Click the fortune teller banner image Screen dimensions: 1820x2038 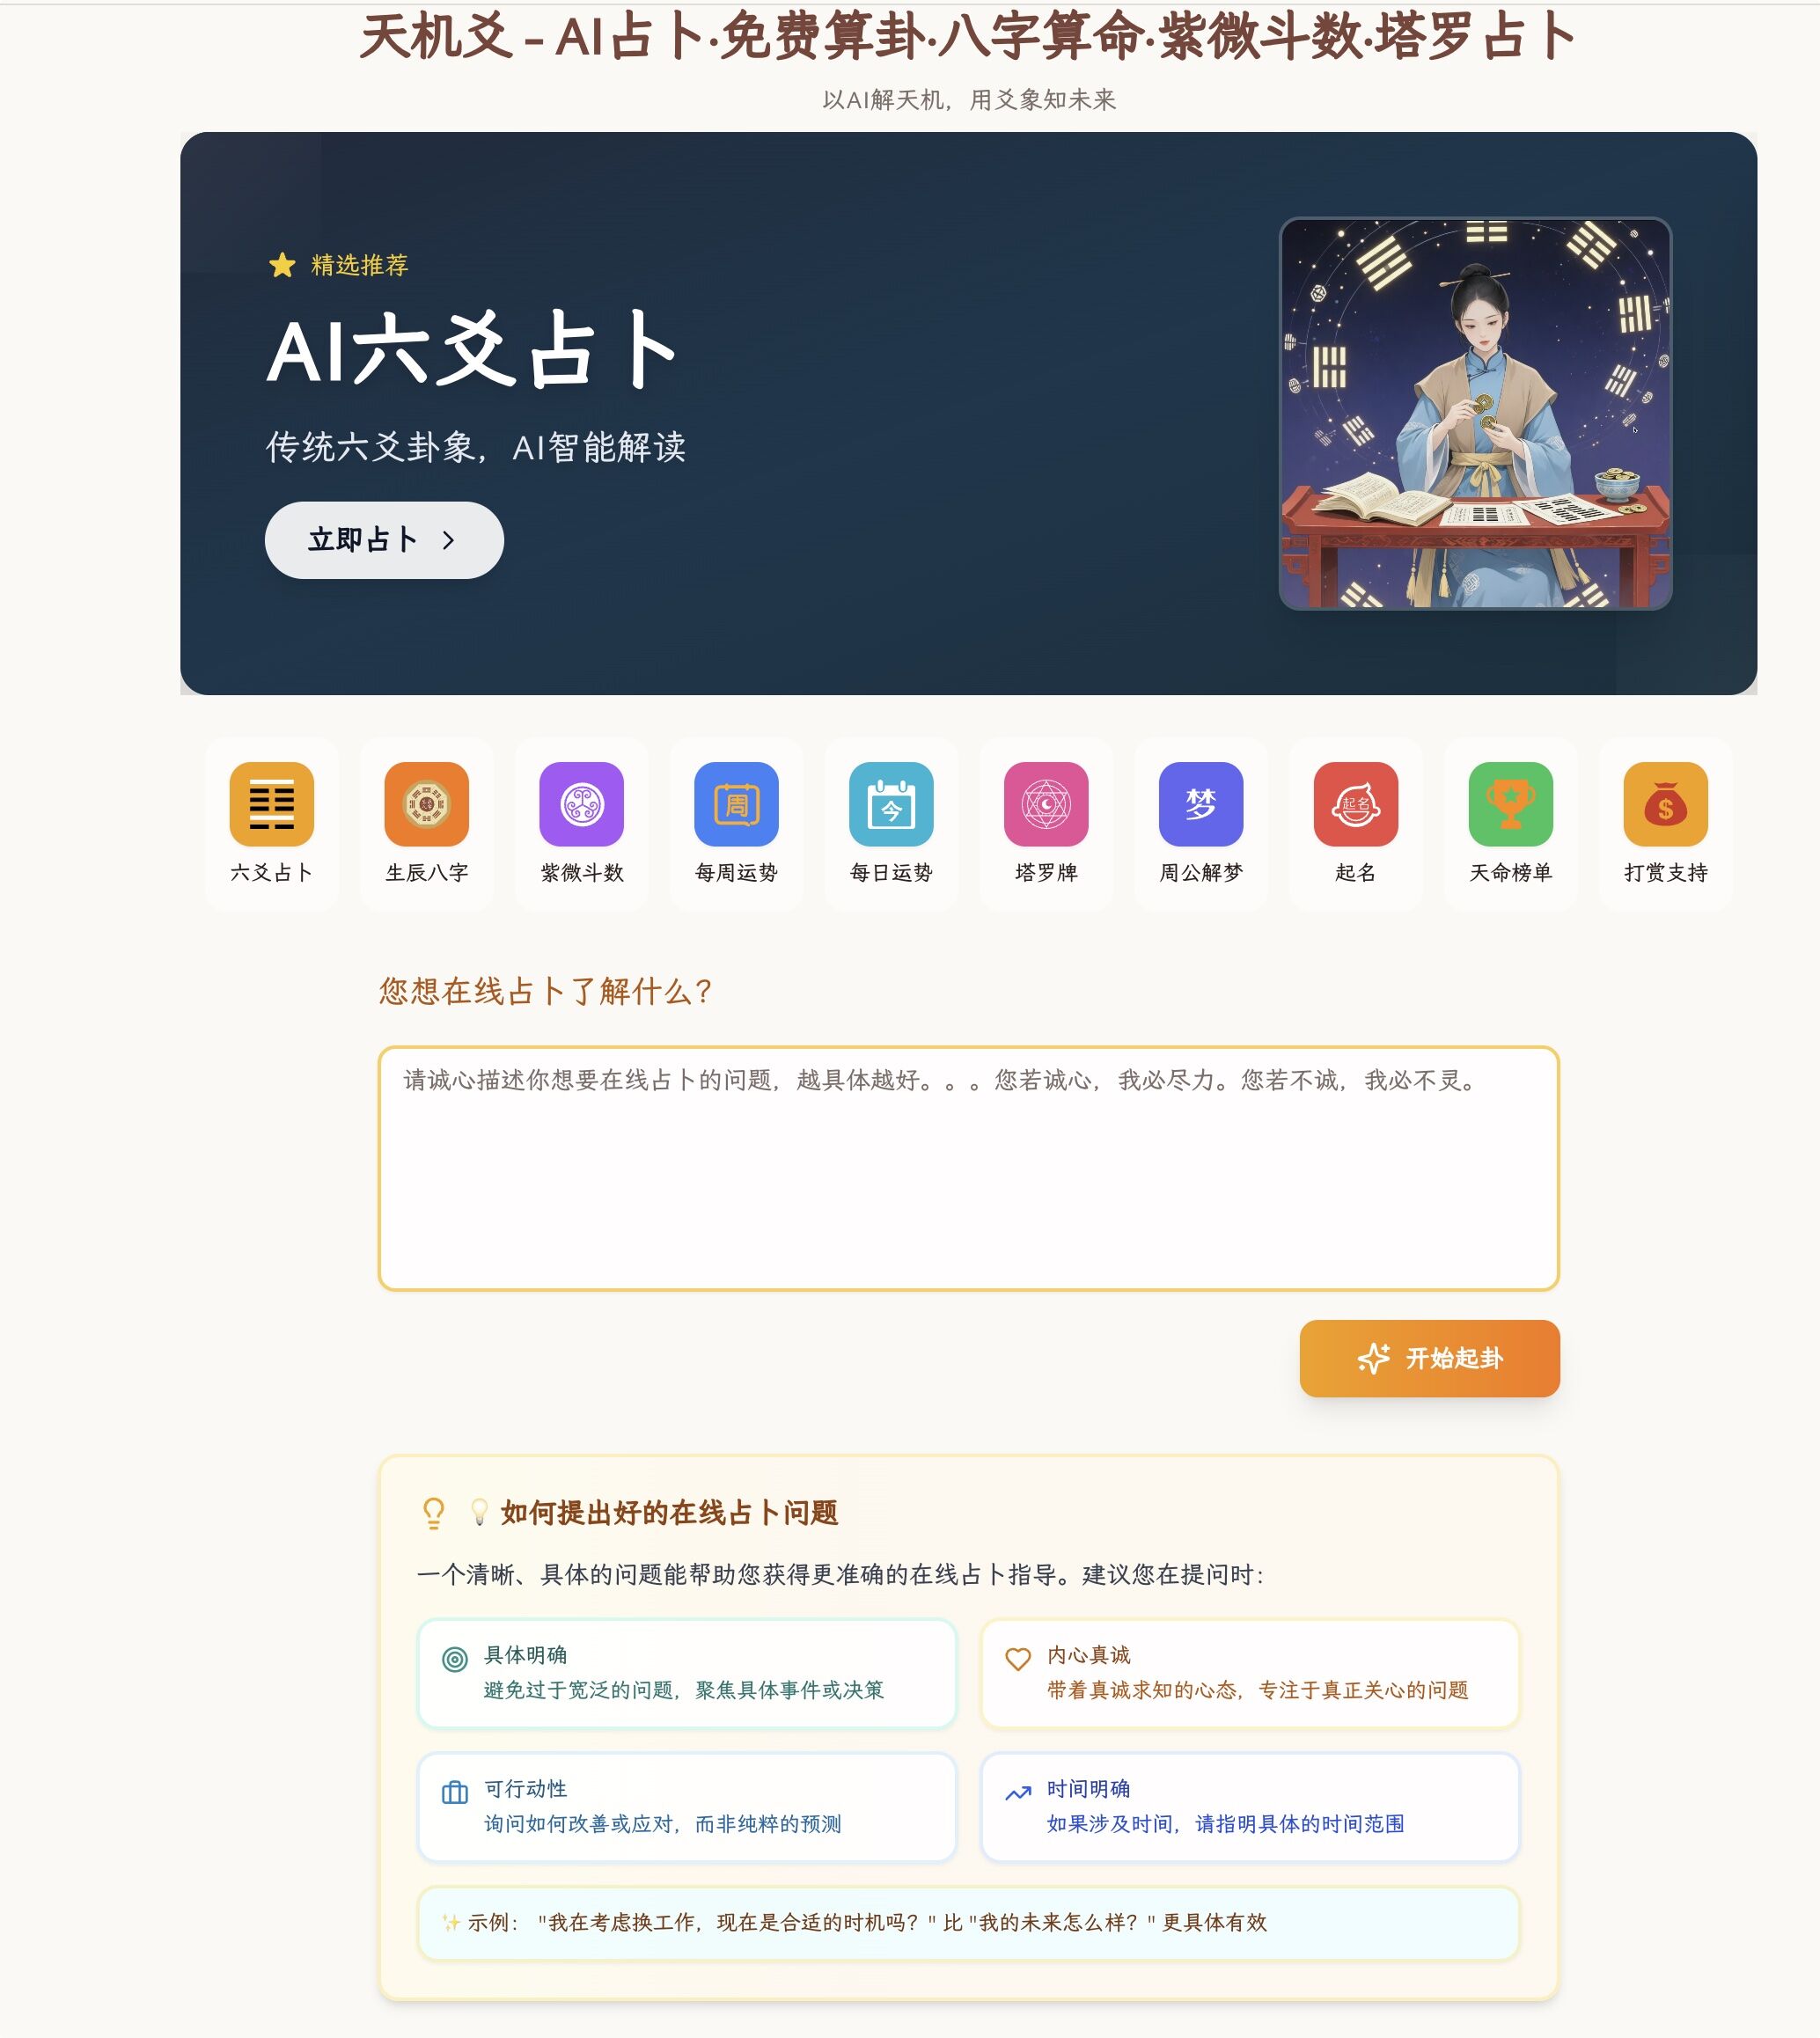tap(1475, 413)
